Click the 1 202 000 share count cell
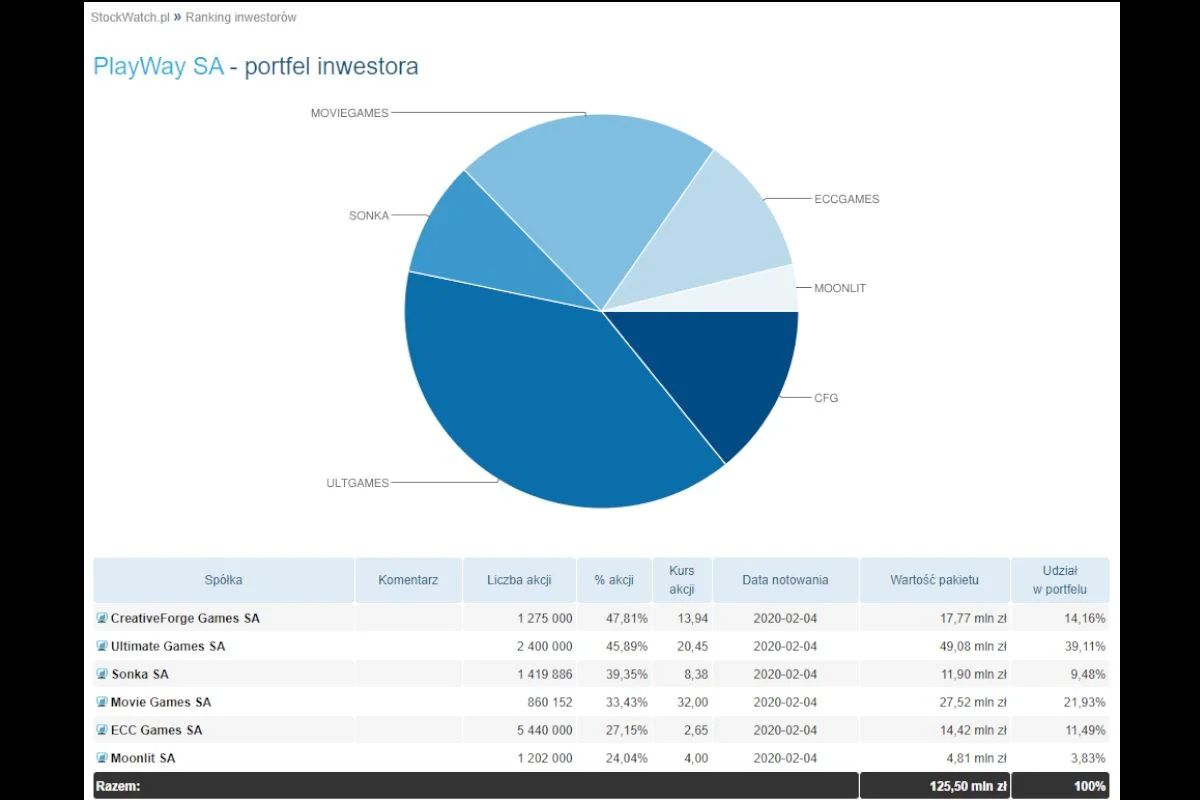This screenshot has width=1200, height=800. click(519, 758)
